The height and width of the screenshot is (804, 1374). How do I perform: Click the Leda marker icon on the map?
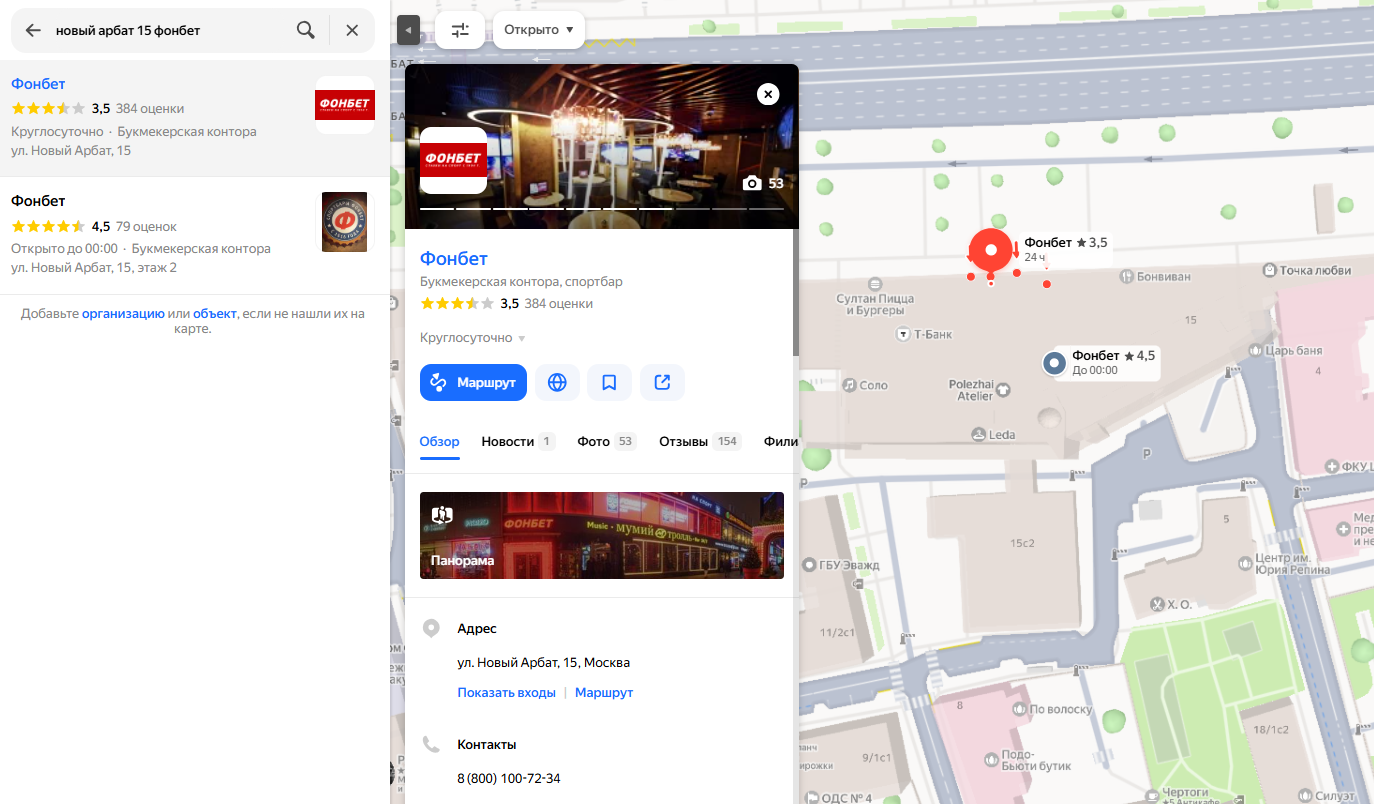tap(977, 434)
